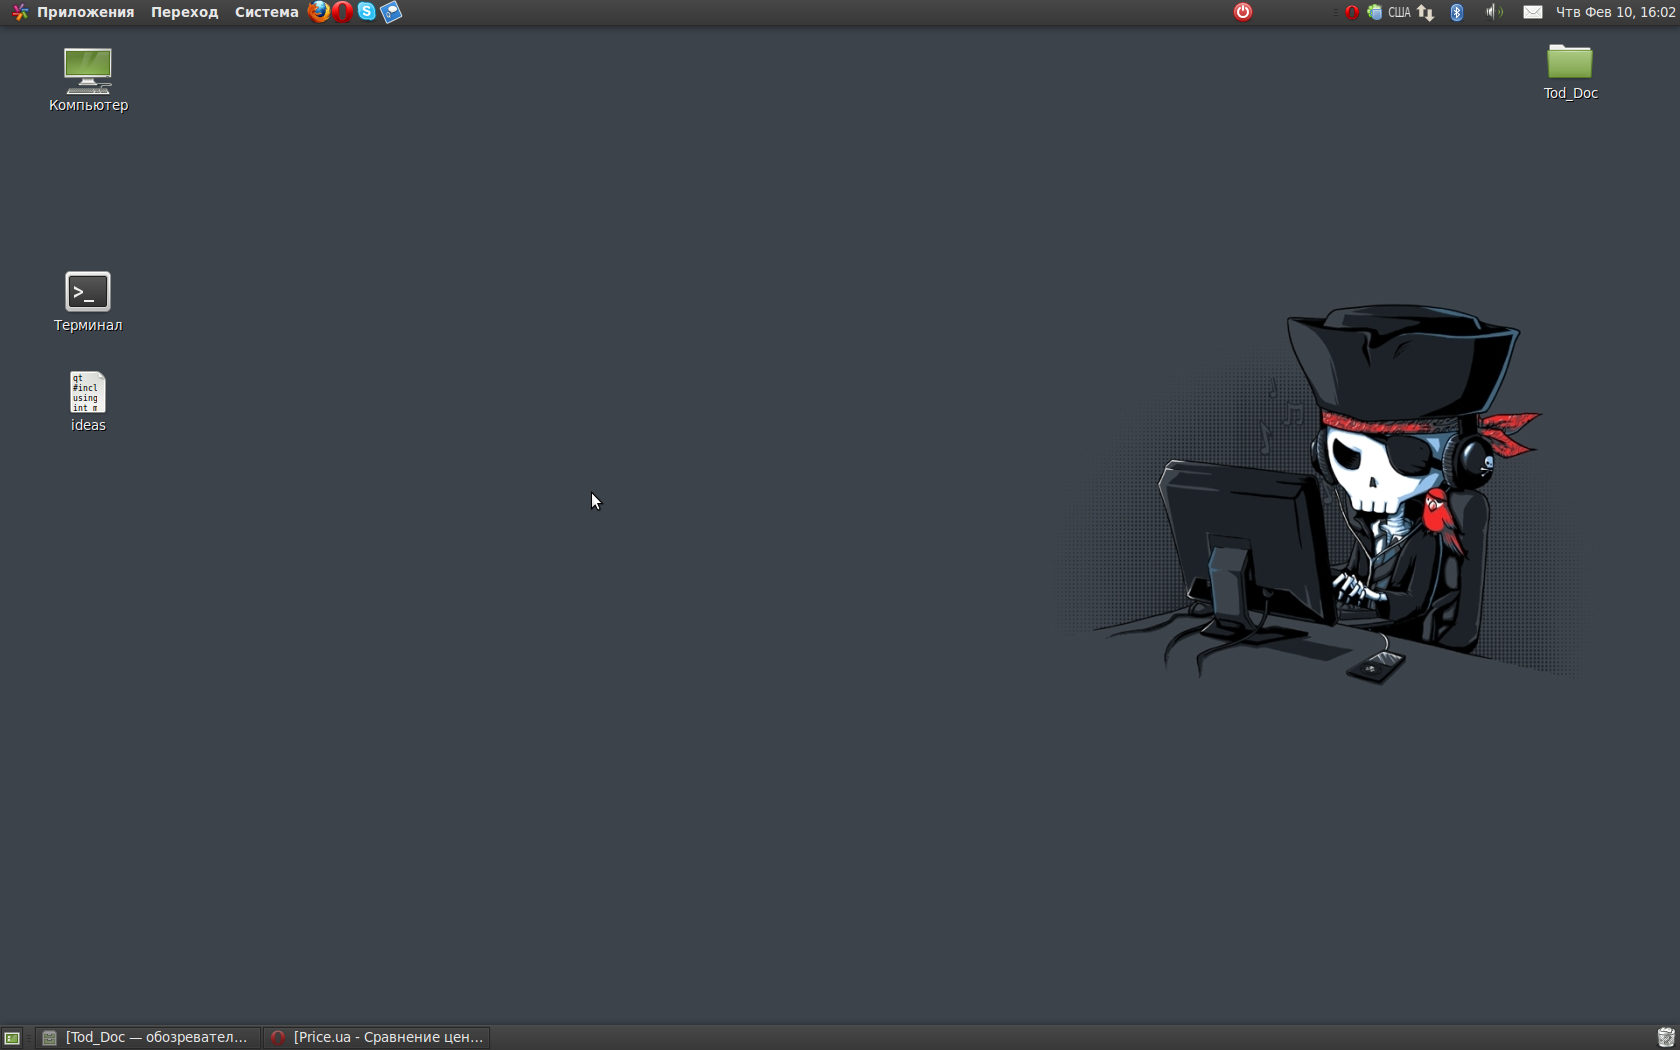Viewport: 1680px width, 1050px height.
Task: Launch Firefox from the top panel
Action: (x=318, y=12)
